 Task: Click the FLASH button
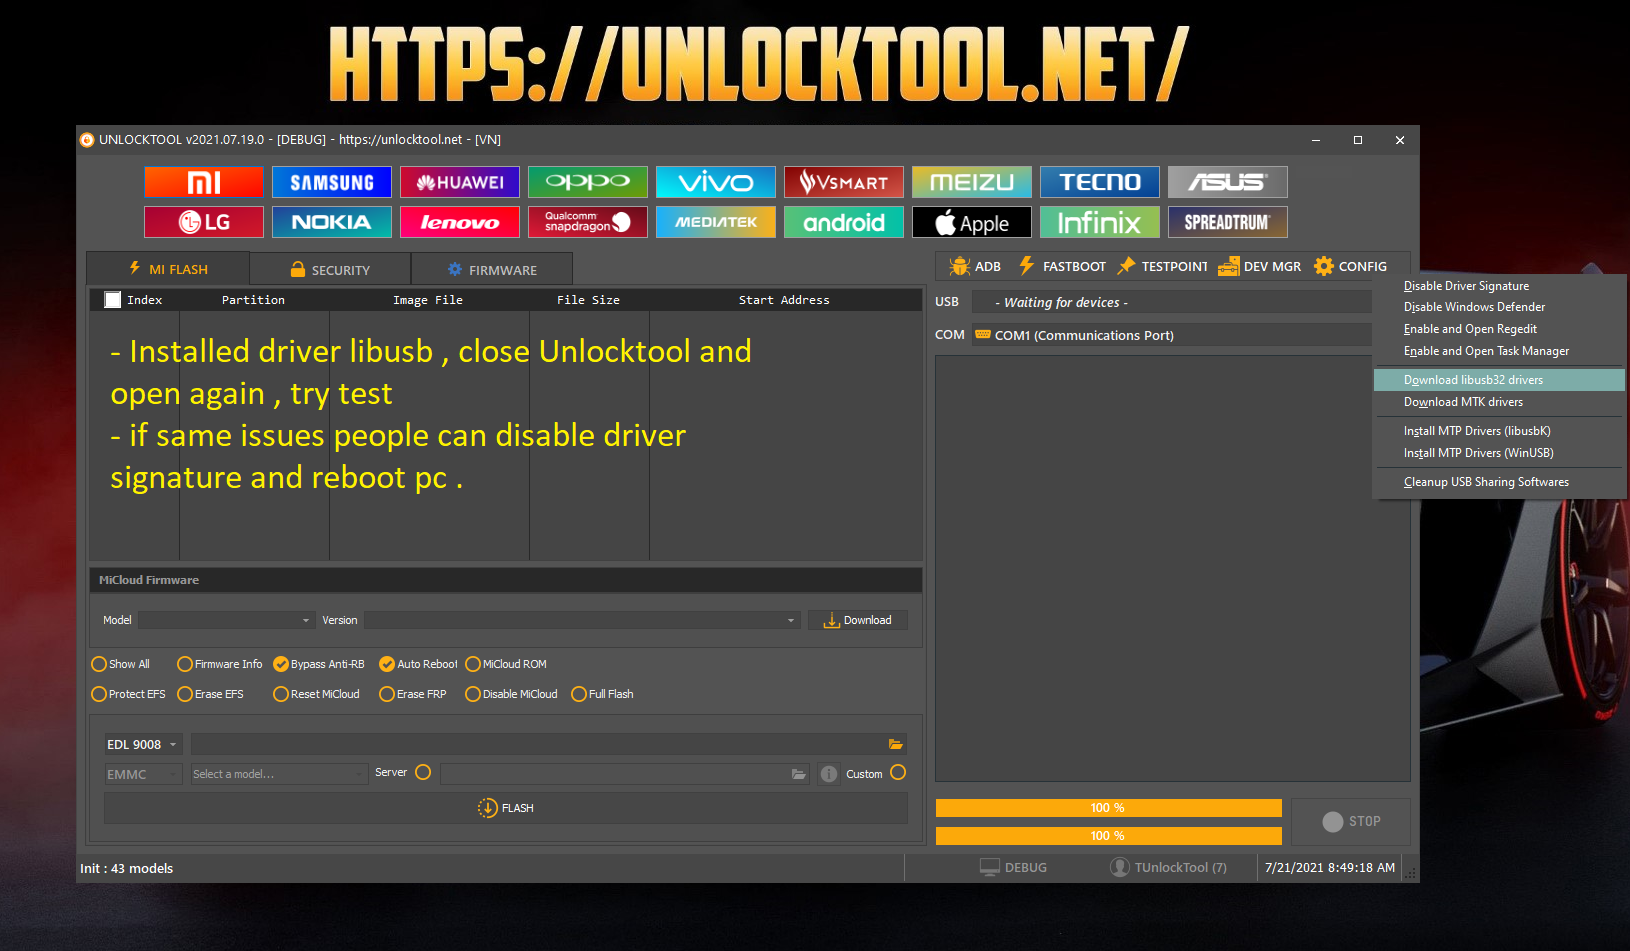(x=506, y=808)
